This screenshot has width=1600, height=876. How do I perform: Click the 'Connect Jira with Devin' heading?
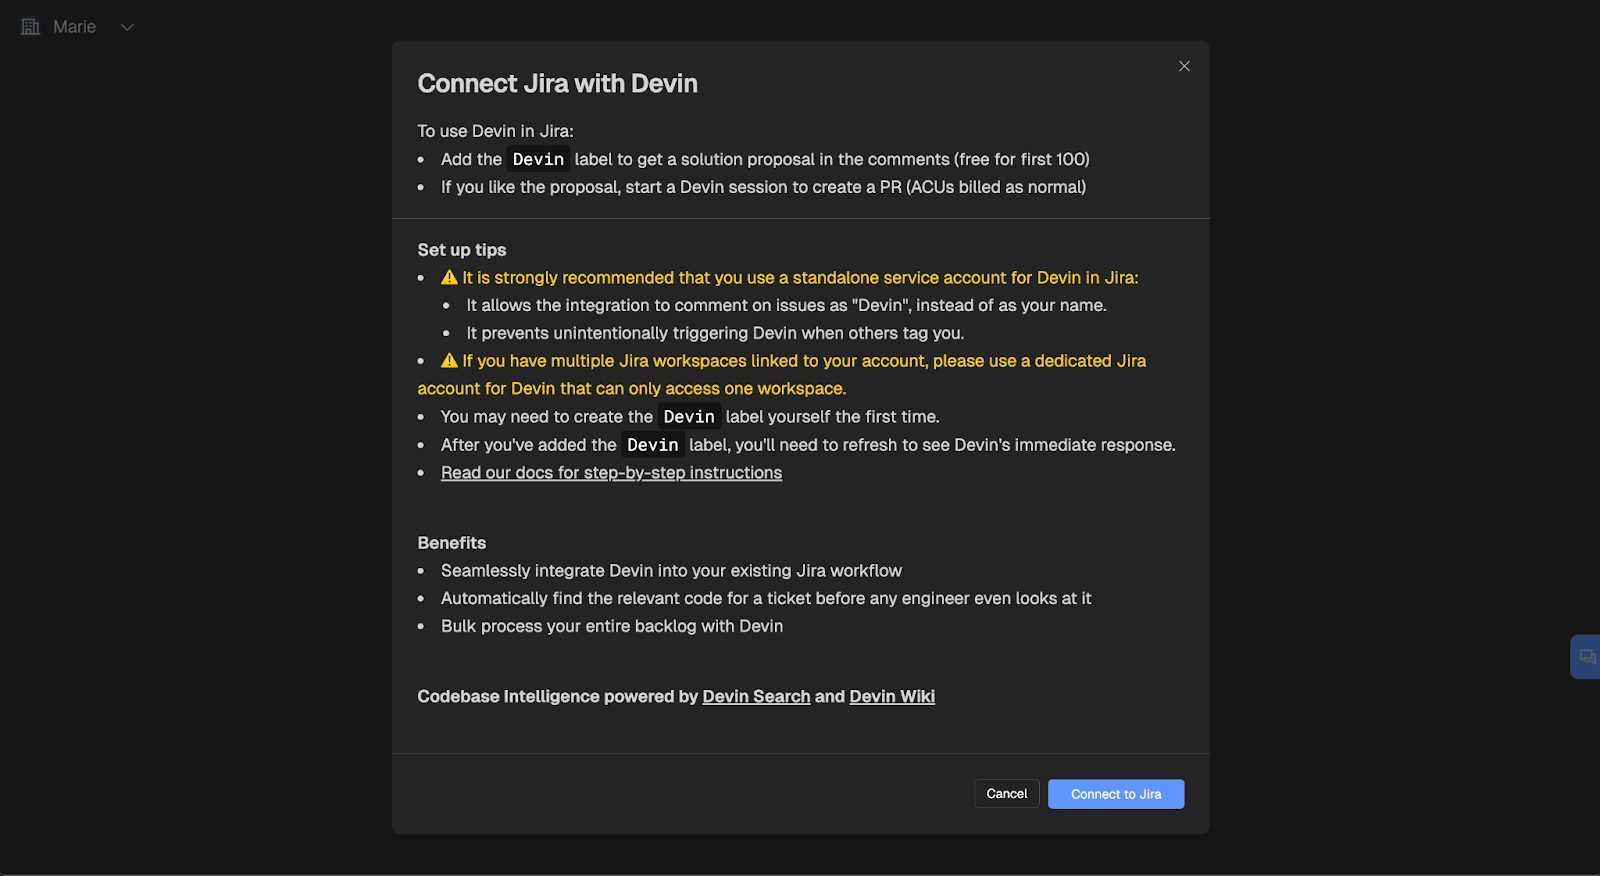[557, 84]
